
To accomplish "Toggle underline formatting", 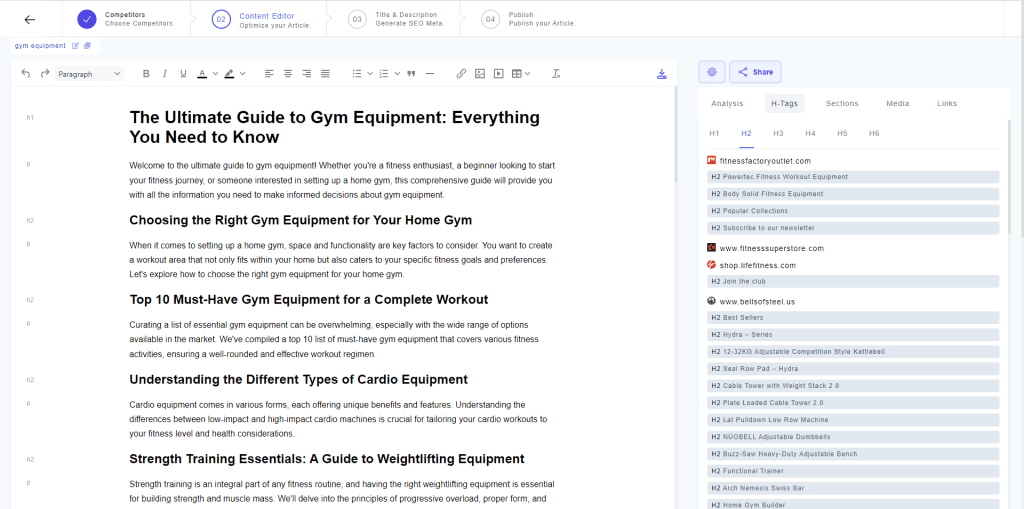I will pos(183,74).
